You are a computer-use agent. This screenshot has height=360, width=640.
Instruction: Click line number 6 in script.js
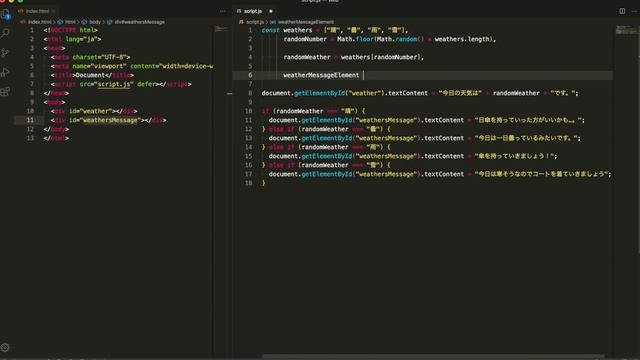250,75
